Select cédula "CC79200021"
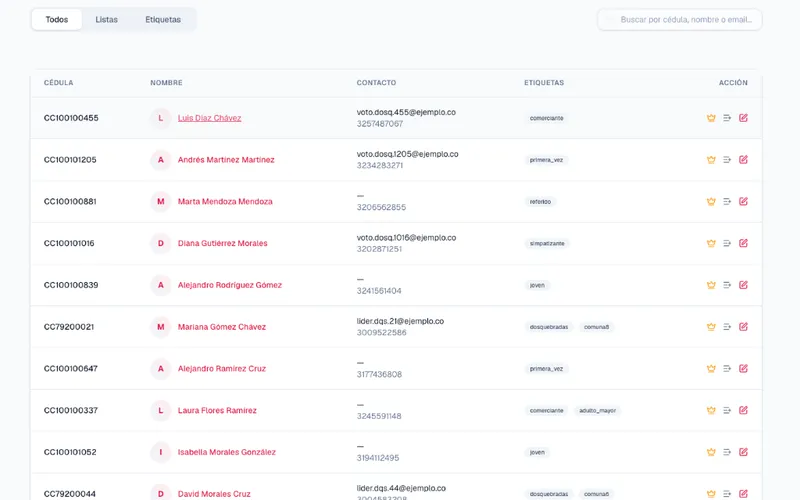800x500 pixels. (69, 327)
